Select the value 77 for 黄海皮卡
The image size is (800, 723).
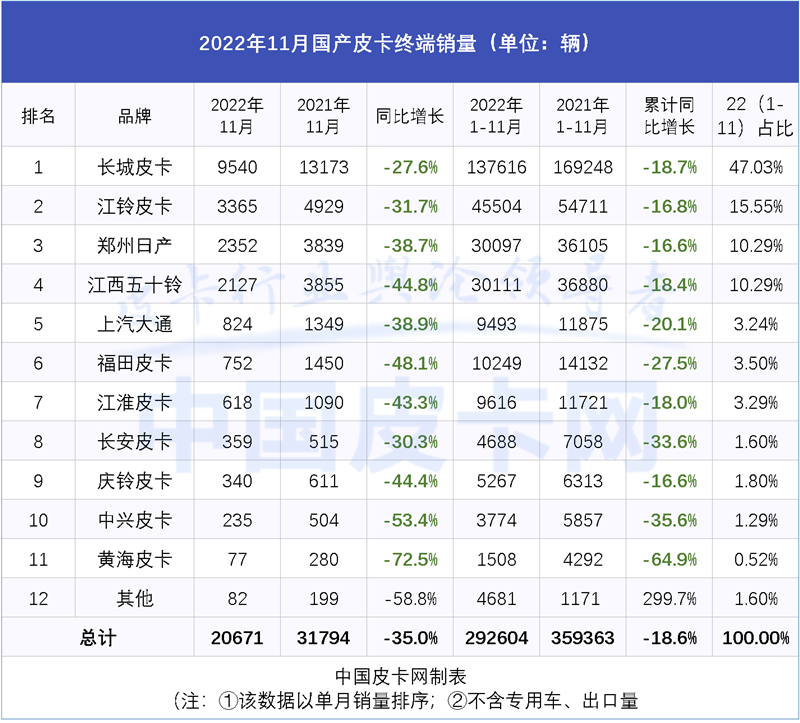tap(237, 560)
